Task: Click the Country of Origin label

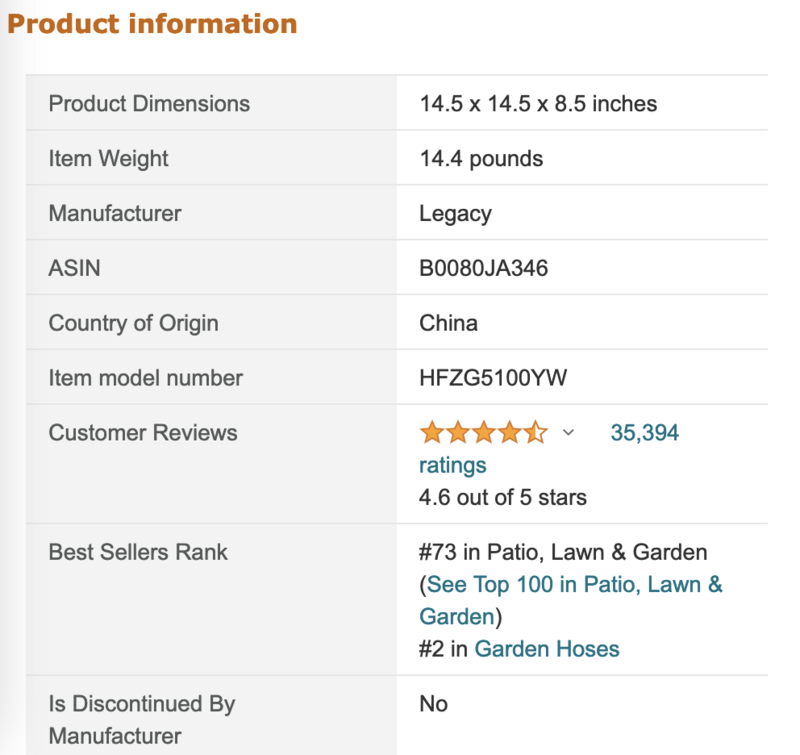Action: pos(133,323)
